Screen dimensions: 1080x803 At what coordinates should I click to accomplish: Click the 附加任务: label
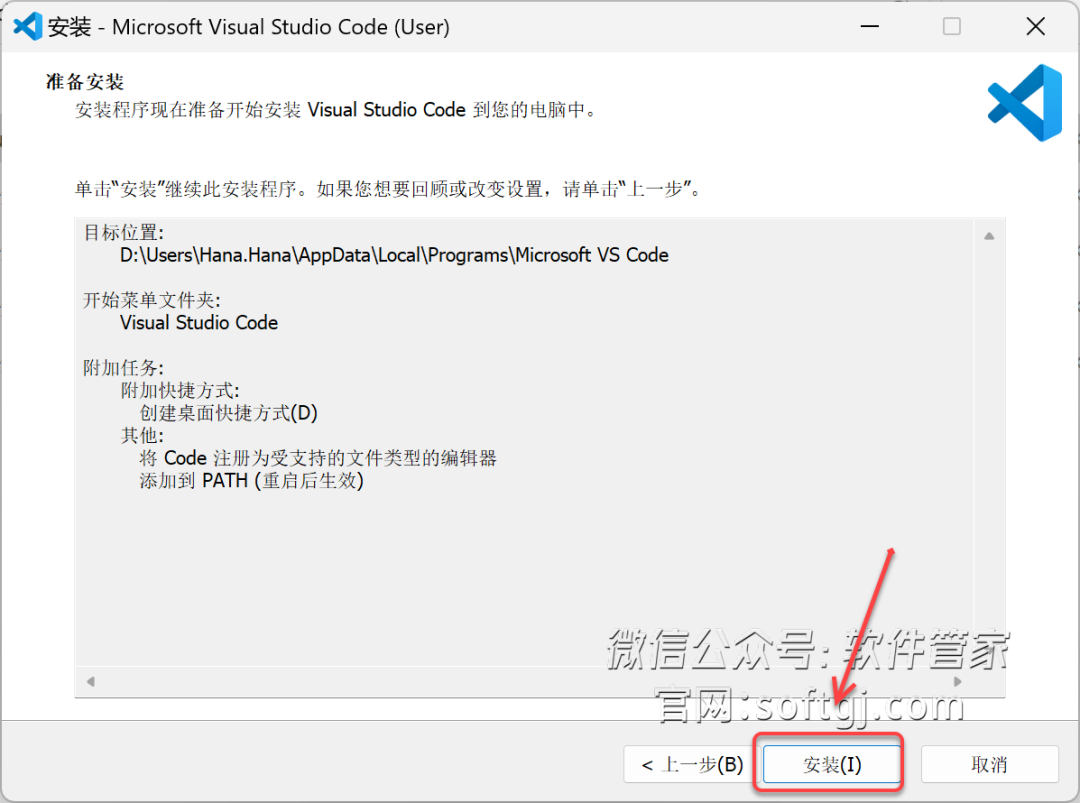123,368
